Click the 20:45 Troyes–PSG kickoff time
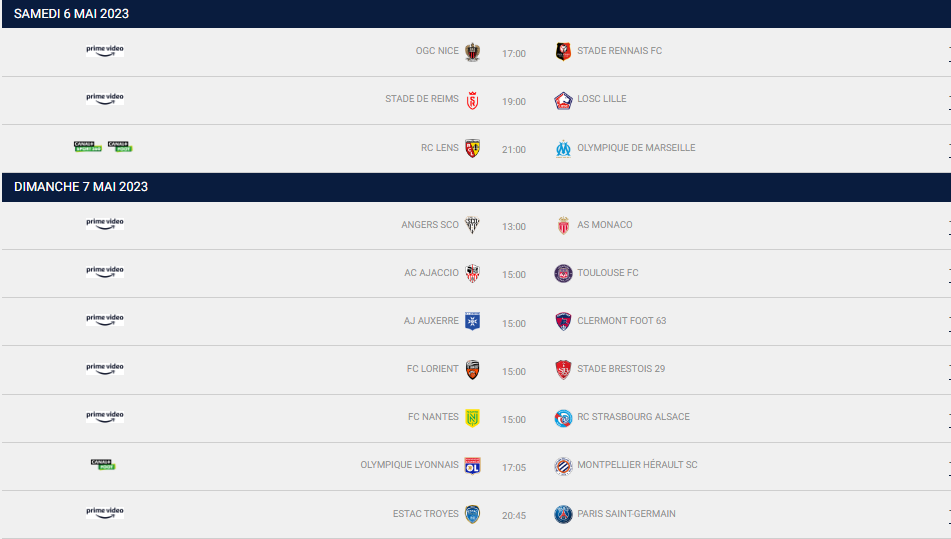Screen dimensions: 951x539 tap(514, 516)
